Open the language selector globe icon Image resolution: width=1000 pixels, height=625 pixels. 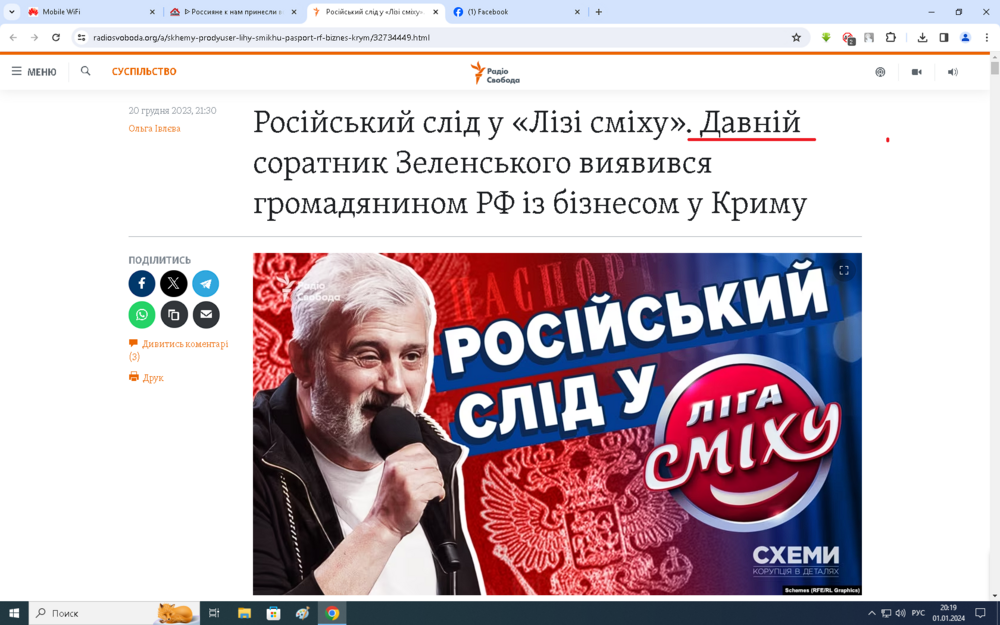pyautogui.click(x=880, y=71)
